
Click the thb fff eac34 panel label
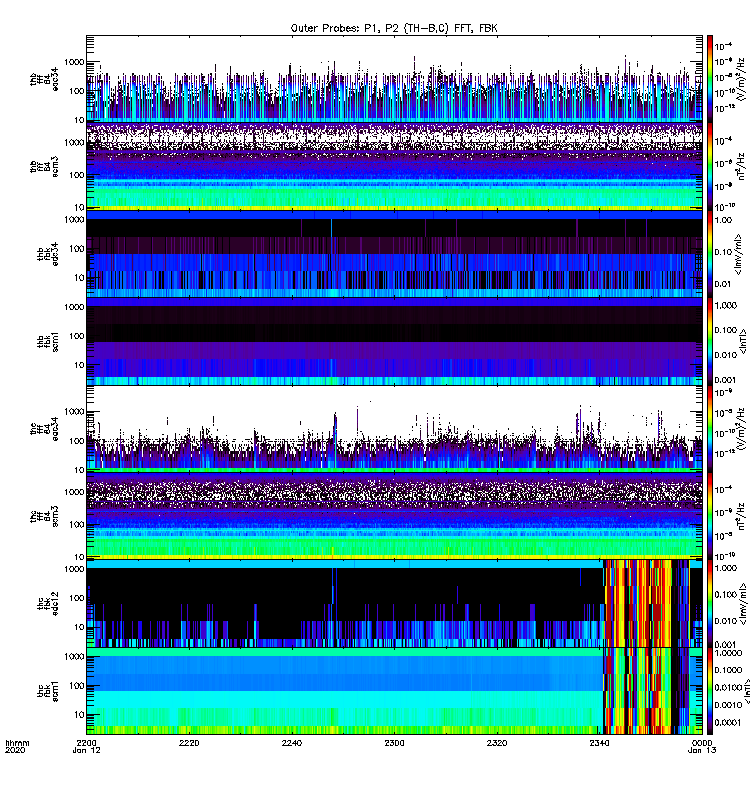[x=44, y=79]
